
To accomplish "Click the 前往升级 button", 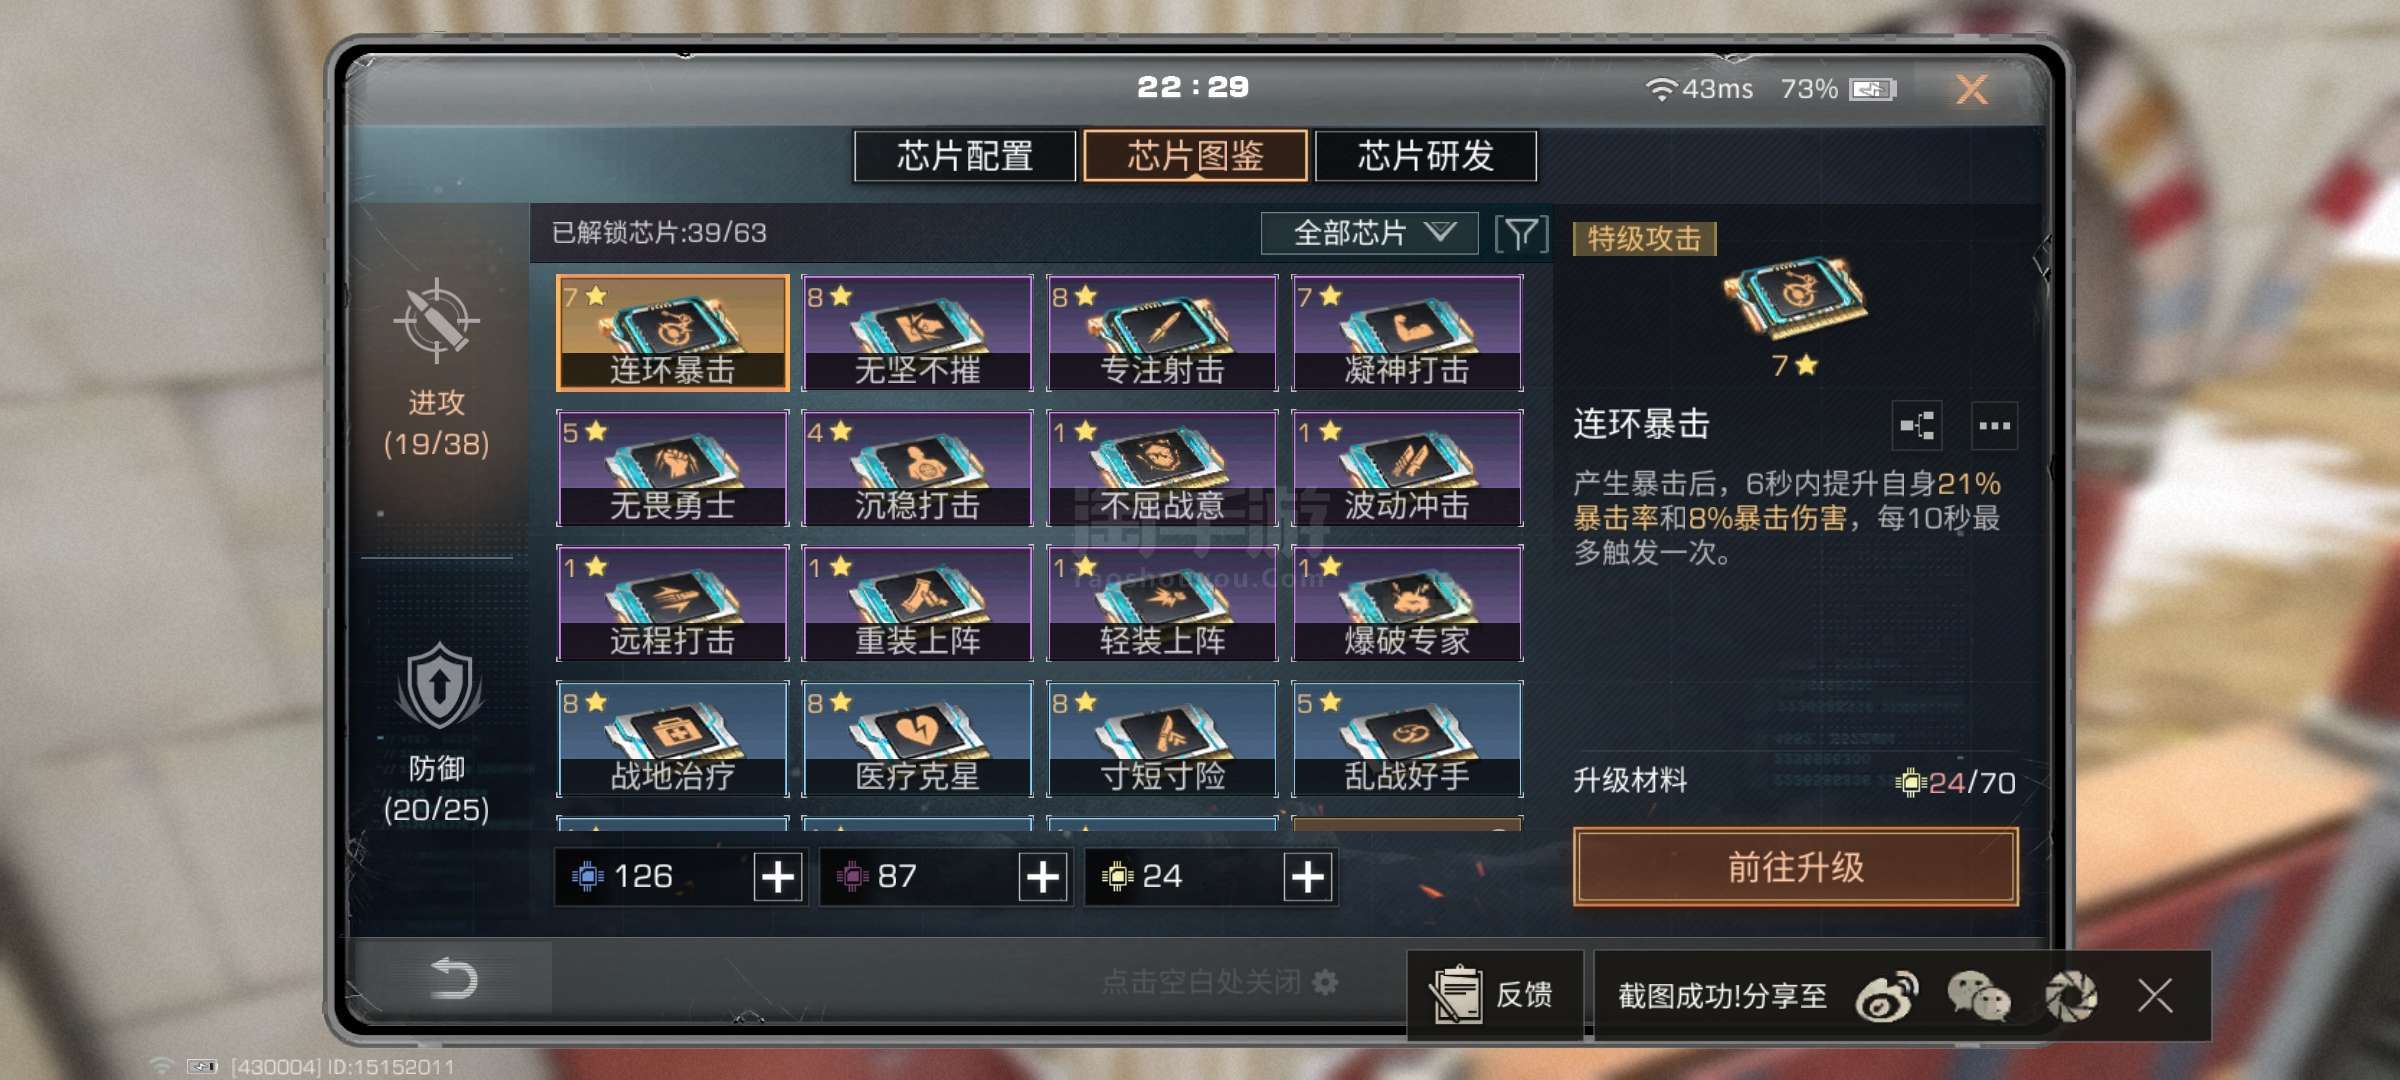I will coord(1795,867).
